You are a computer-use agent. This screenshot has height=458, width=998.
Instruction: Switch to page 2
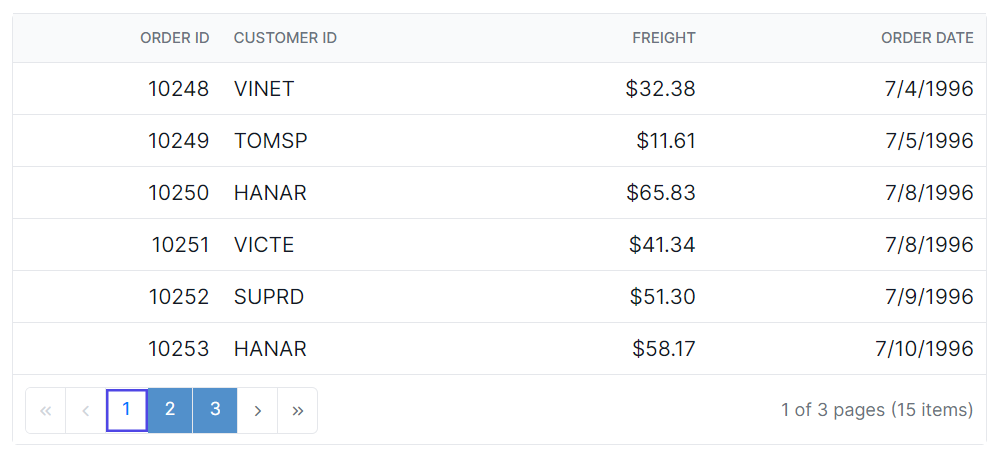pos(170,410)
